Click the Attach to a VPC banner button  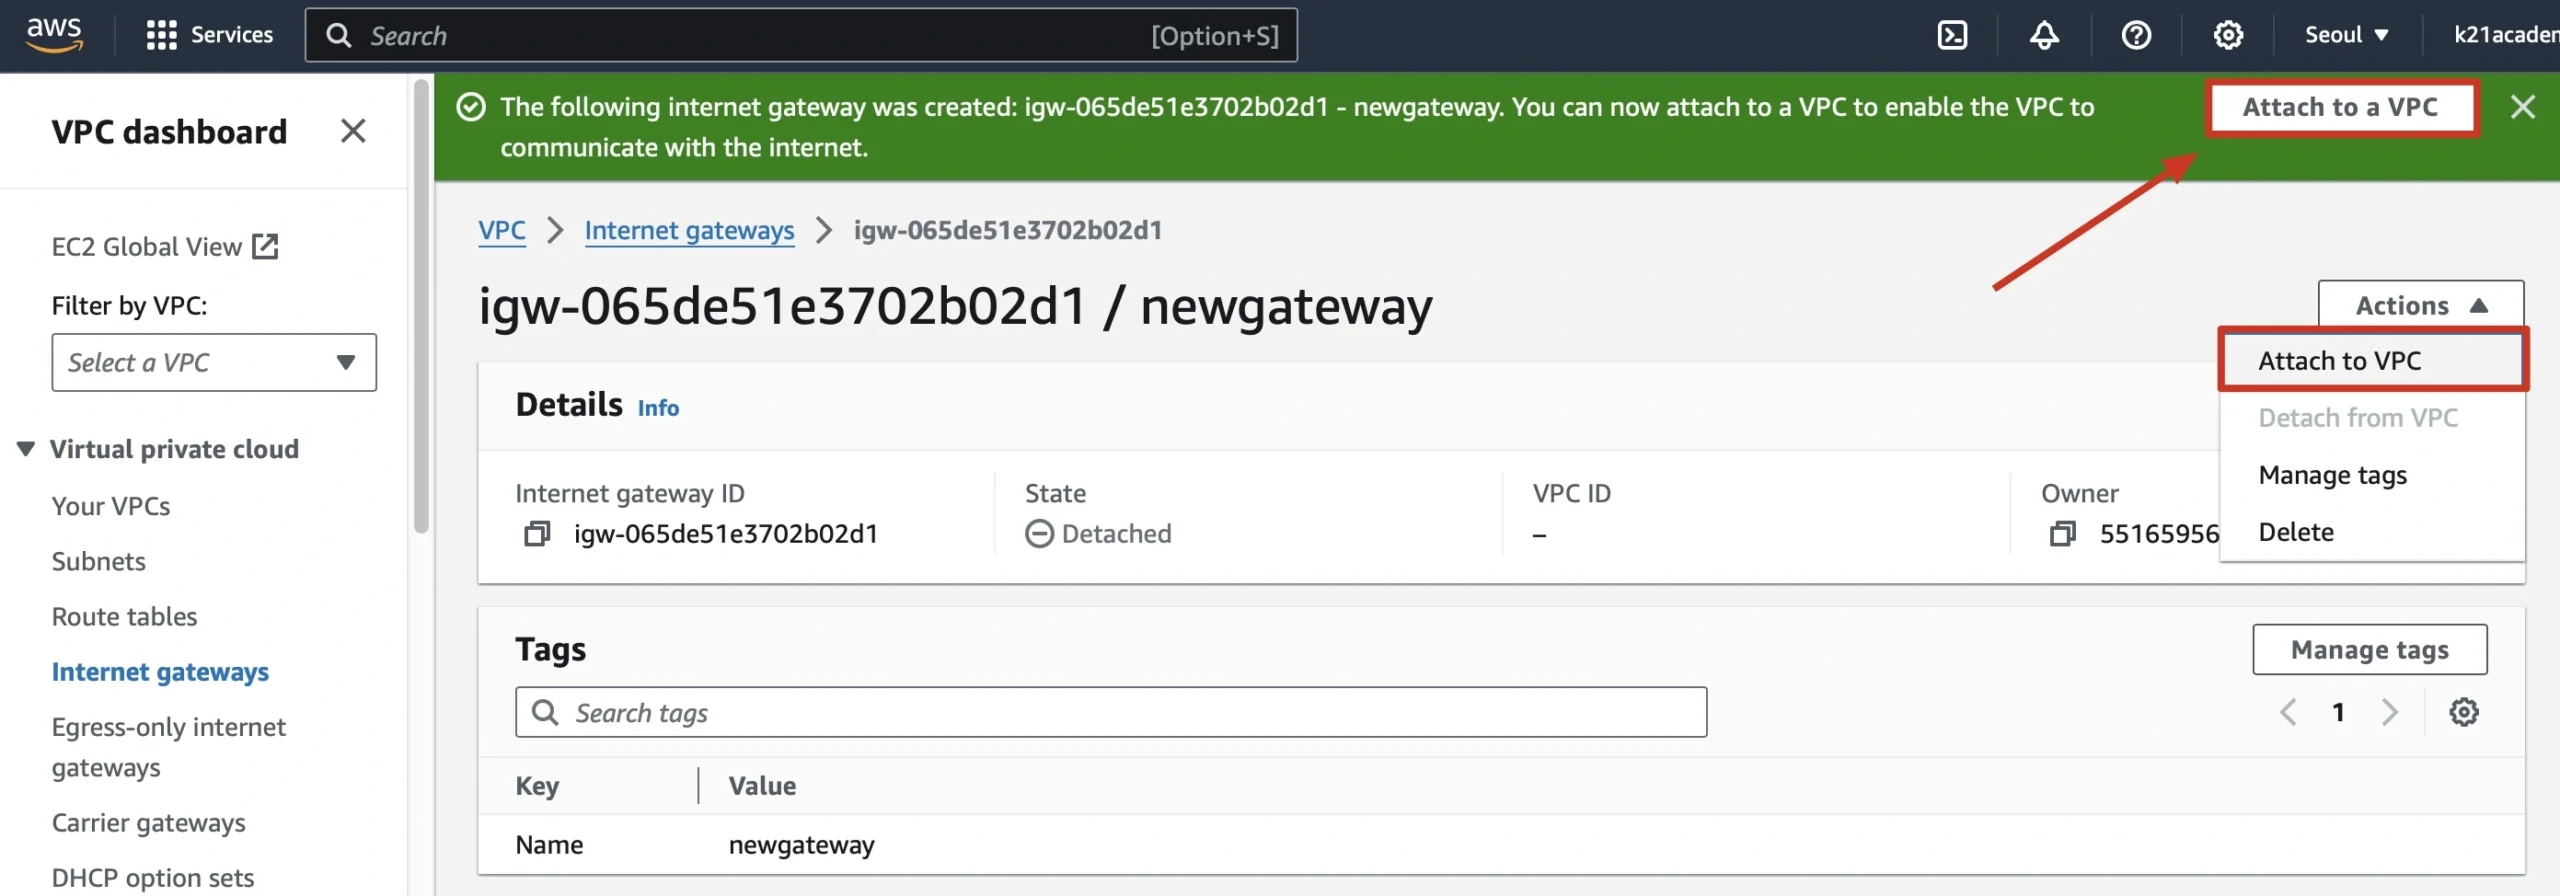pos(2340,107)
